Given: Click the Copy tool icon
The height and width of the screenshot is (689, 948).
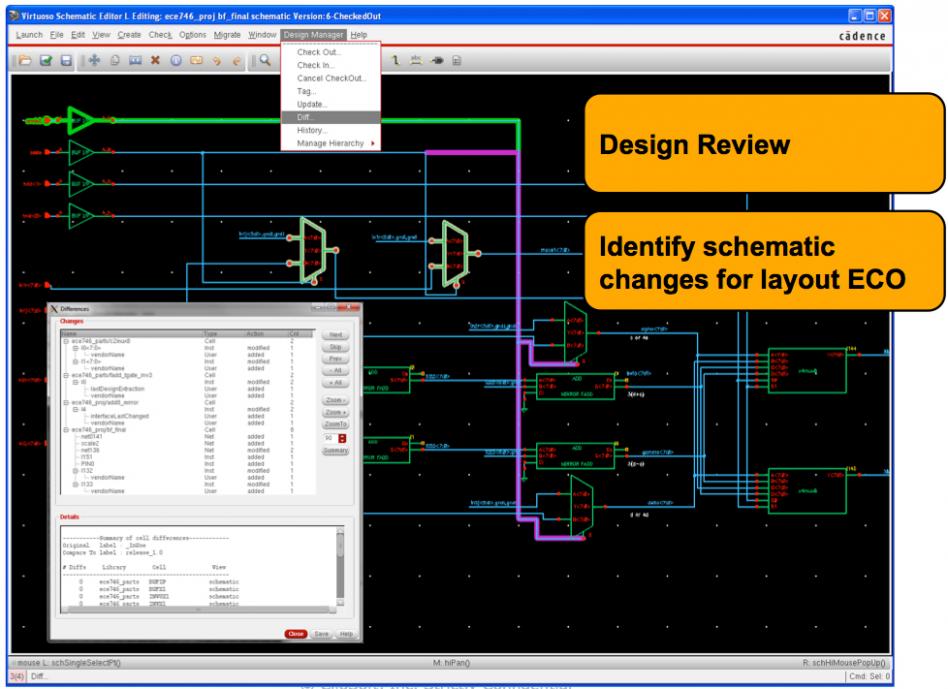Looking at the screenshot, I should (115, 60).
